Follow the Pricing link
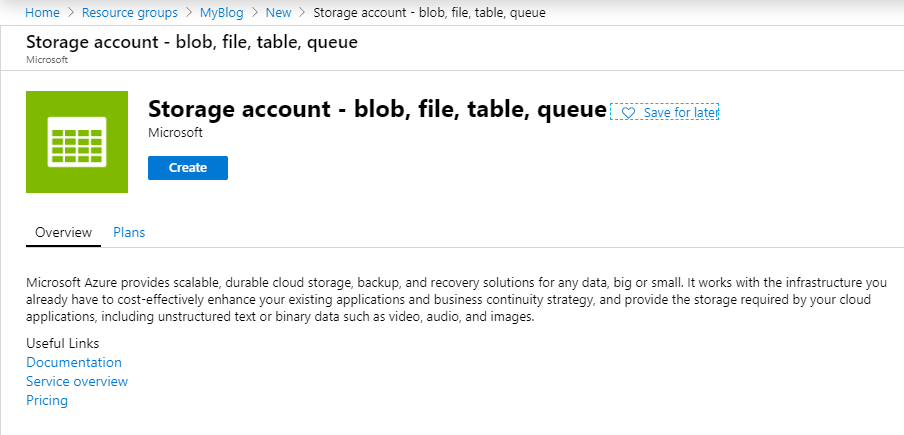904x435 pixels. pos(47,400)
